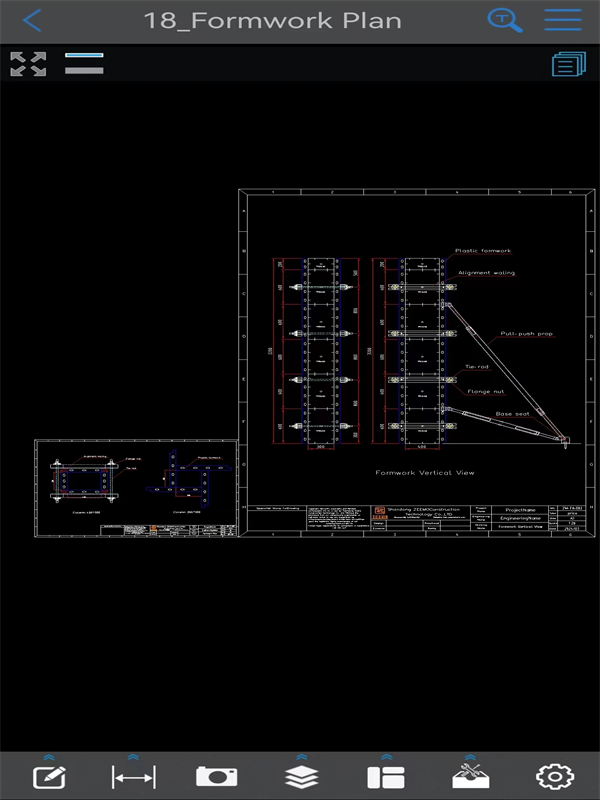
Task: Tap the "Formwork Vertical View" caption
Action: pos(424,472)
